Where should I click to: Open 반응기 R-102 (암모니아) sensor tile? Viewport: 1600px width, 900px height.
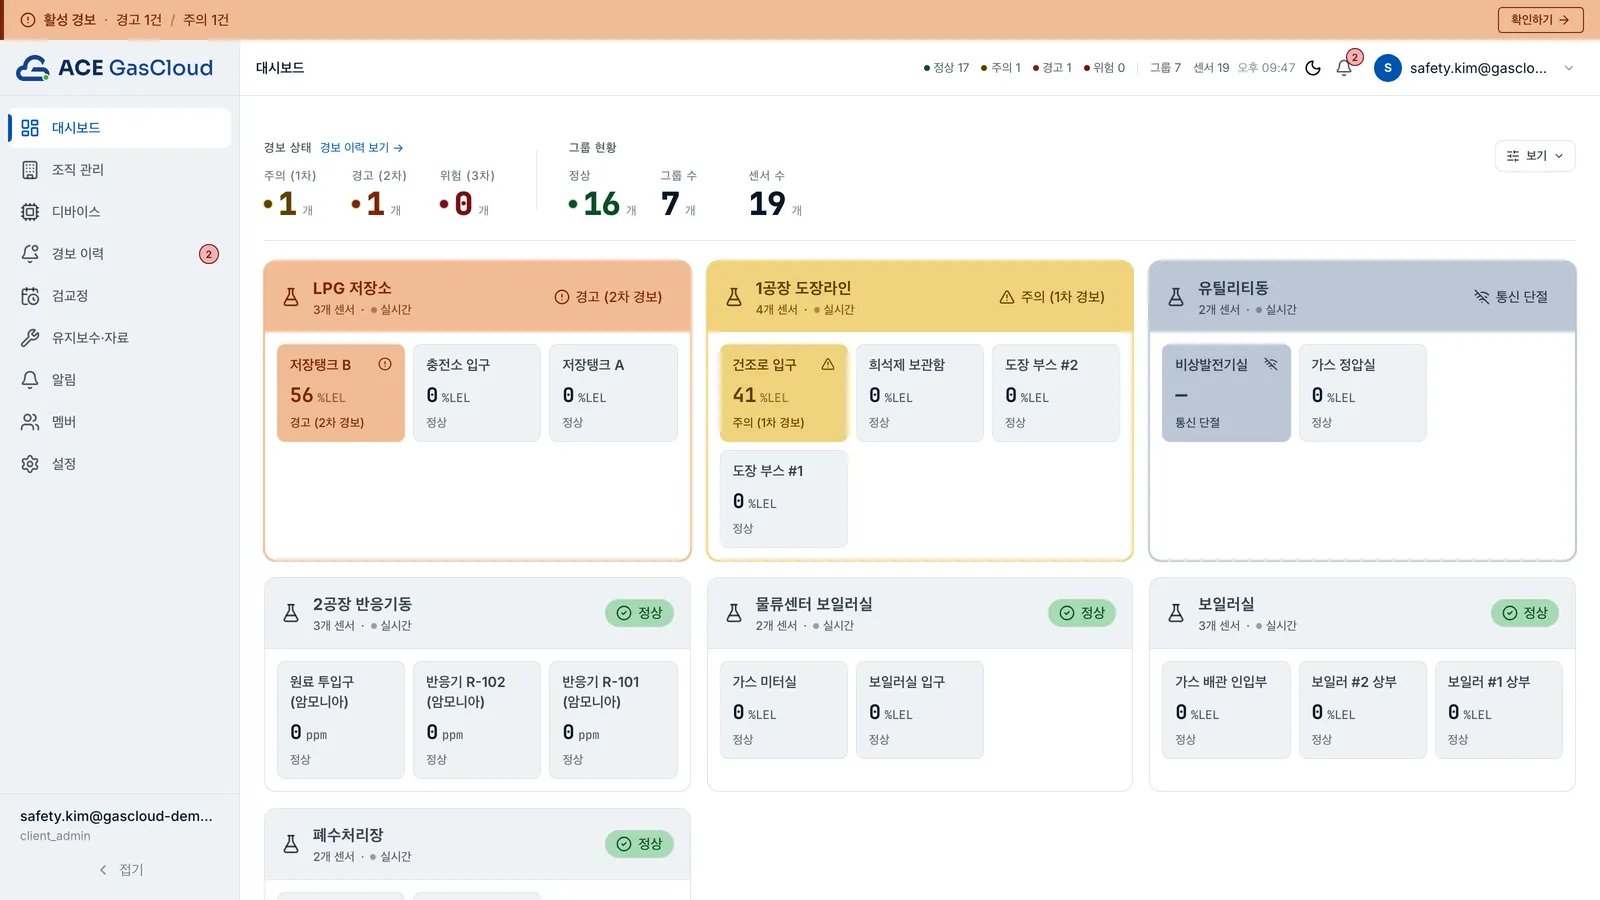(x=477, y=720)
